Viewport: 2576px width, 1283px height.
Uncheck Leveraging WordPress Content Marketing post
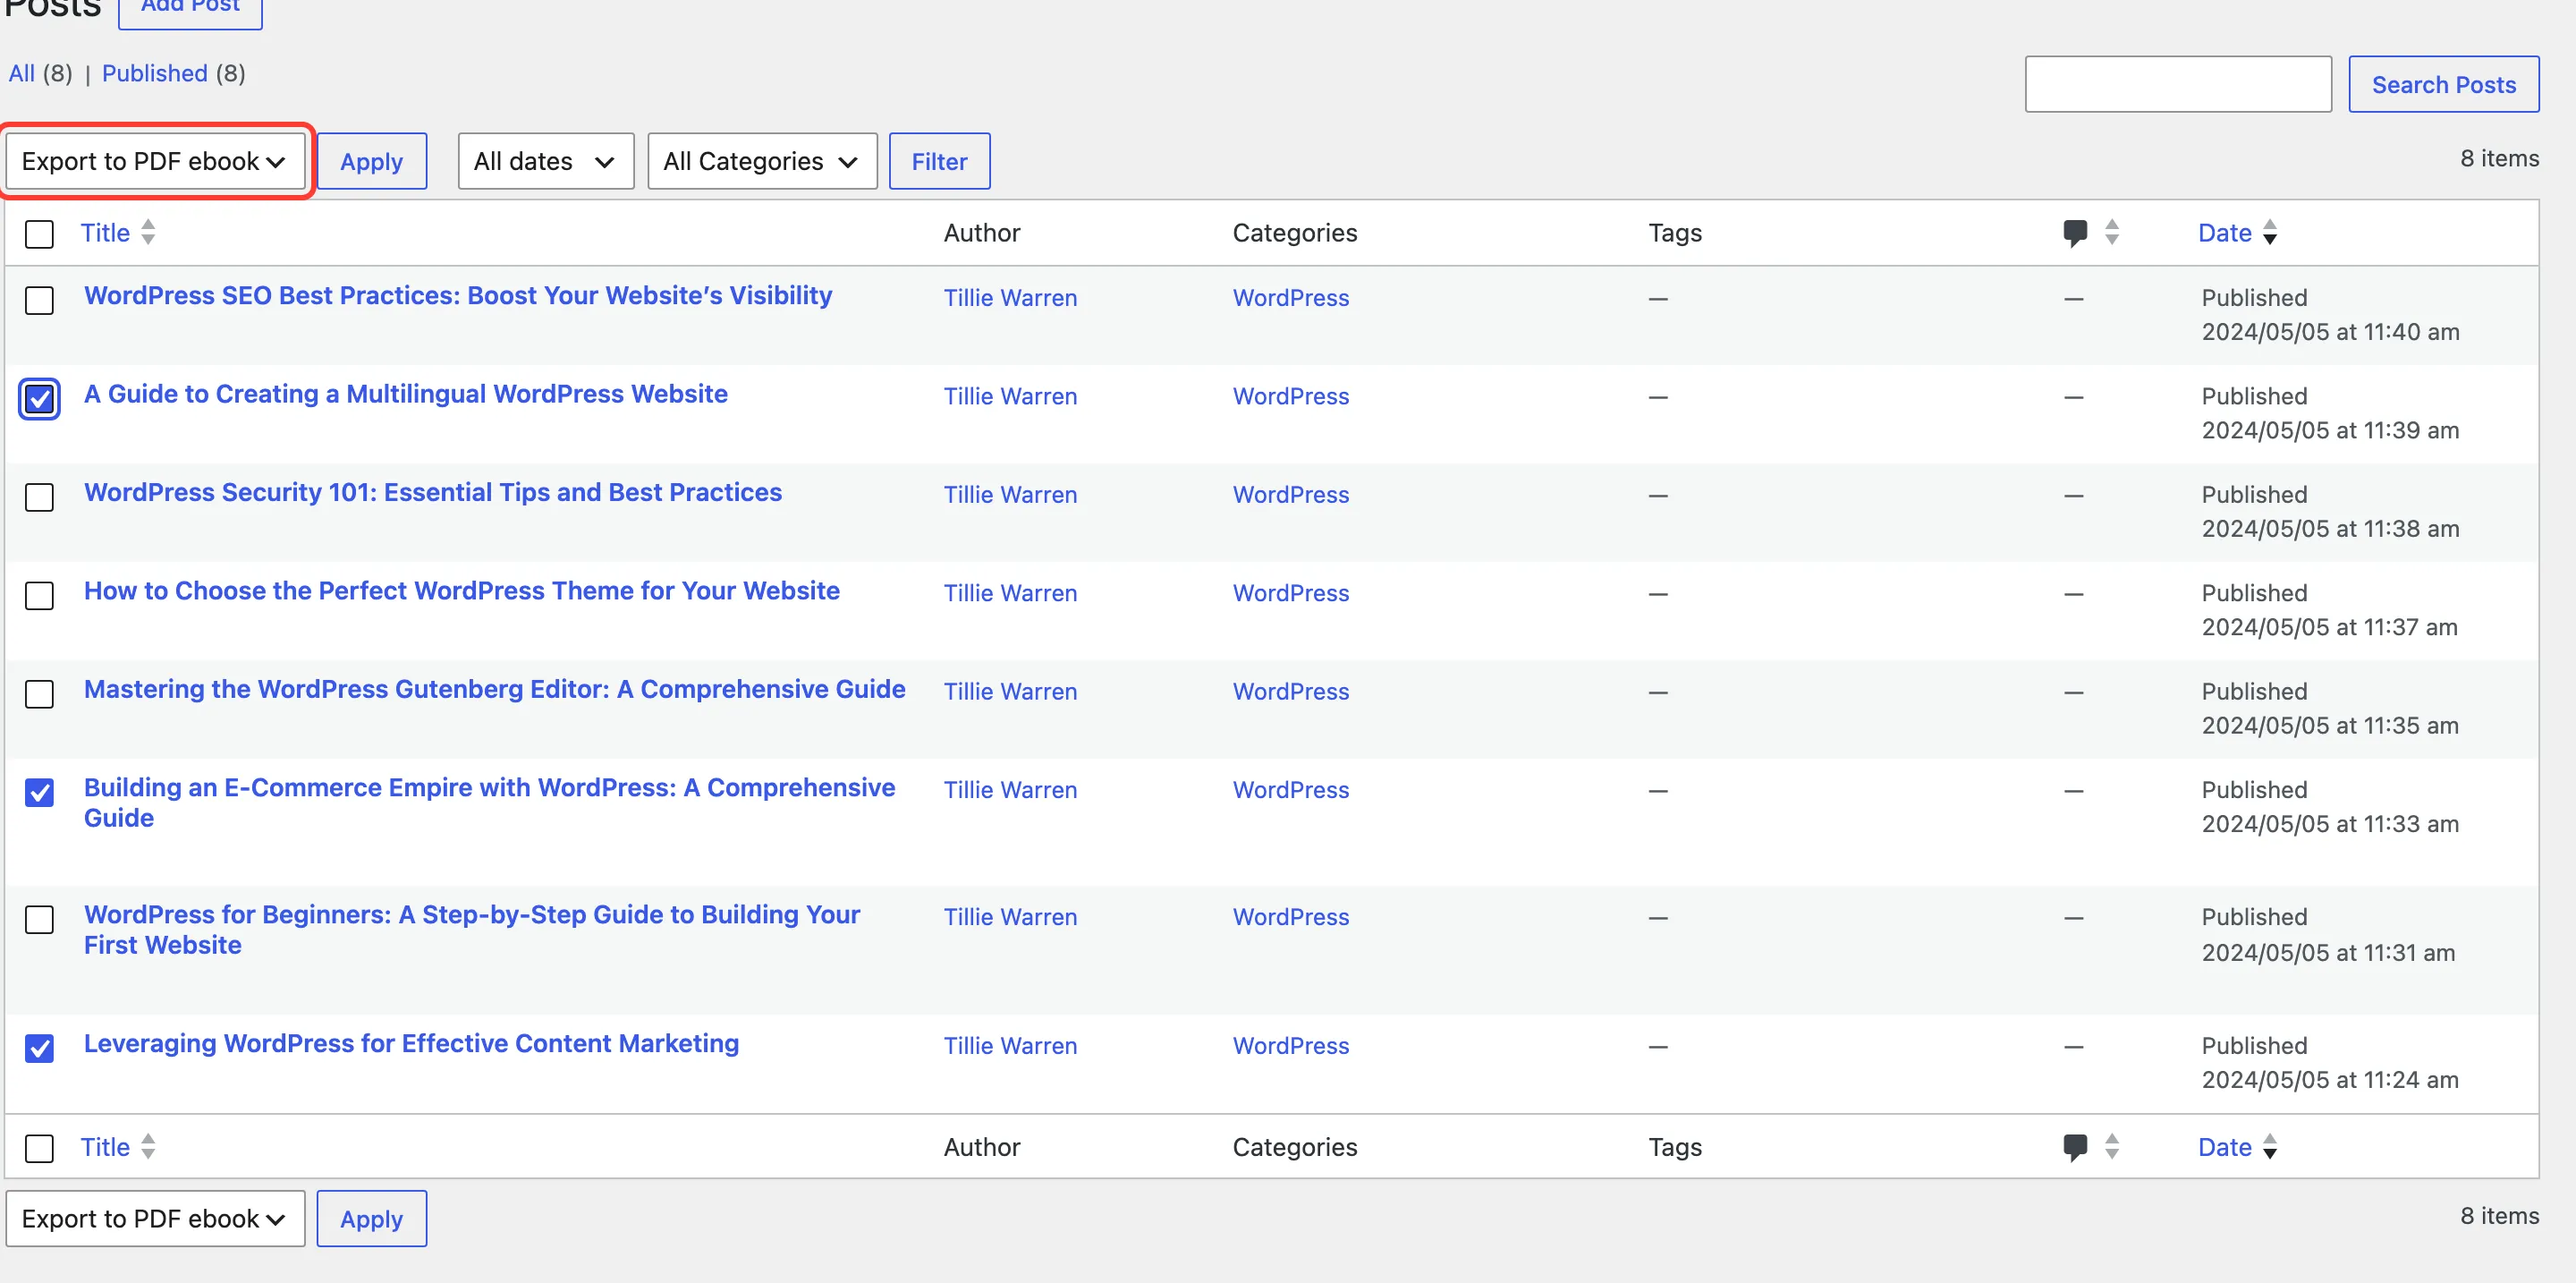tap(39, 1048)
